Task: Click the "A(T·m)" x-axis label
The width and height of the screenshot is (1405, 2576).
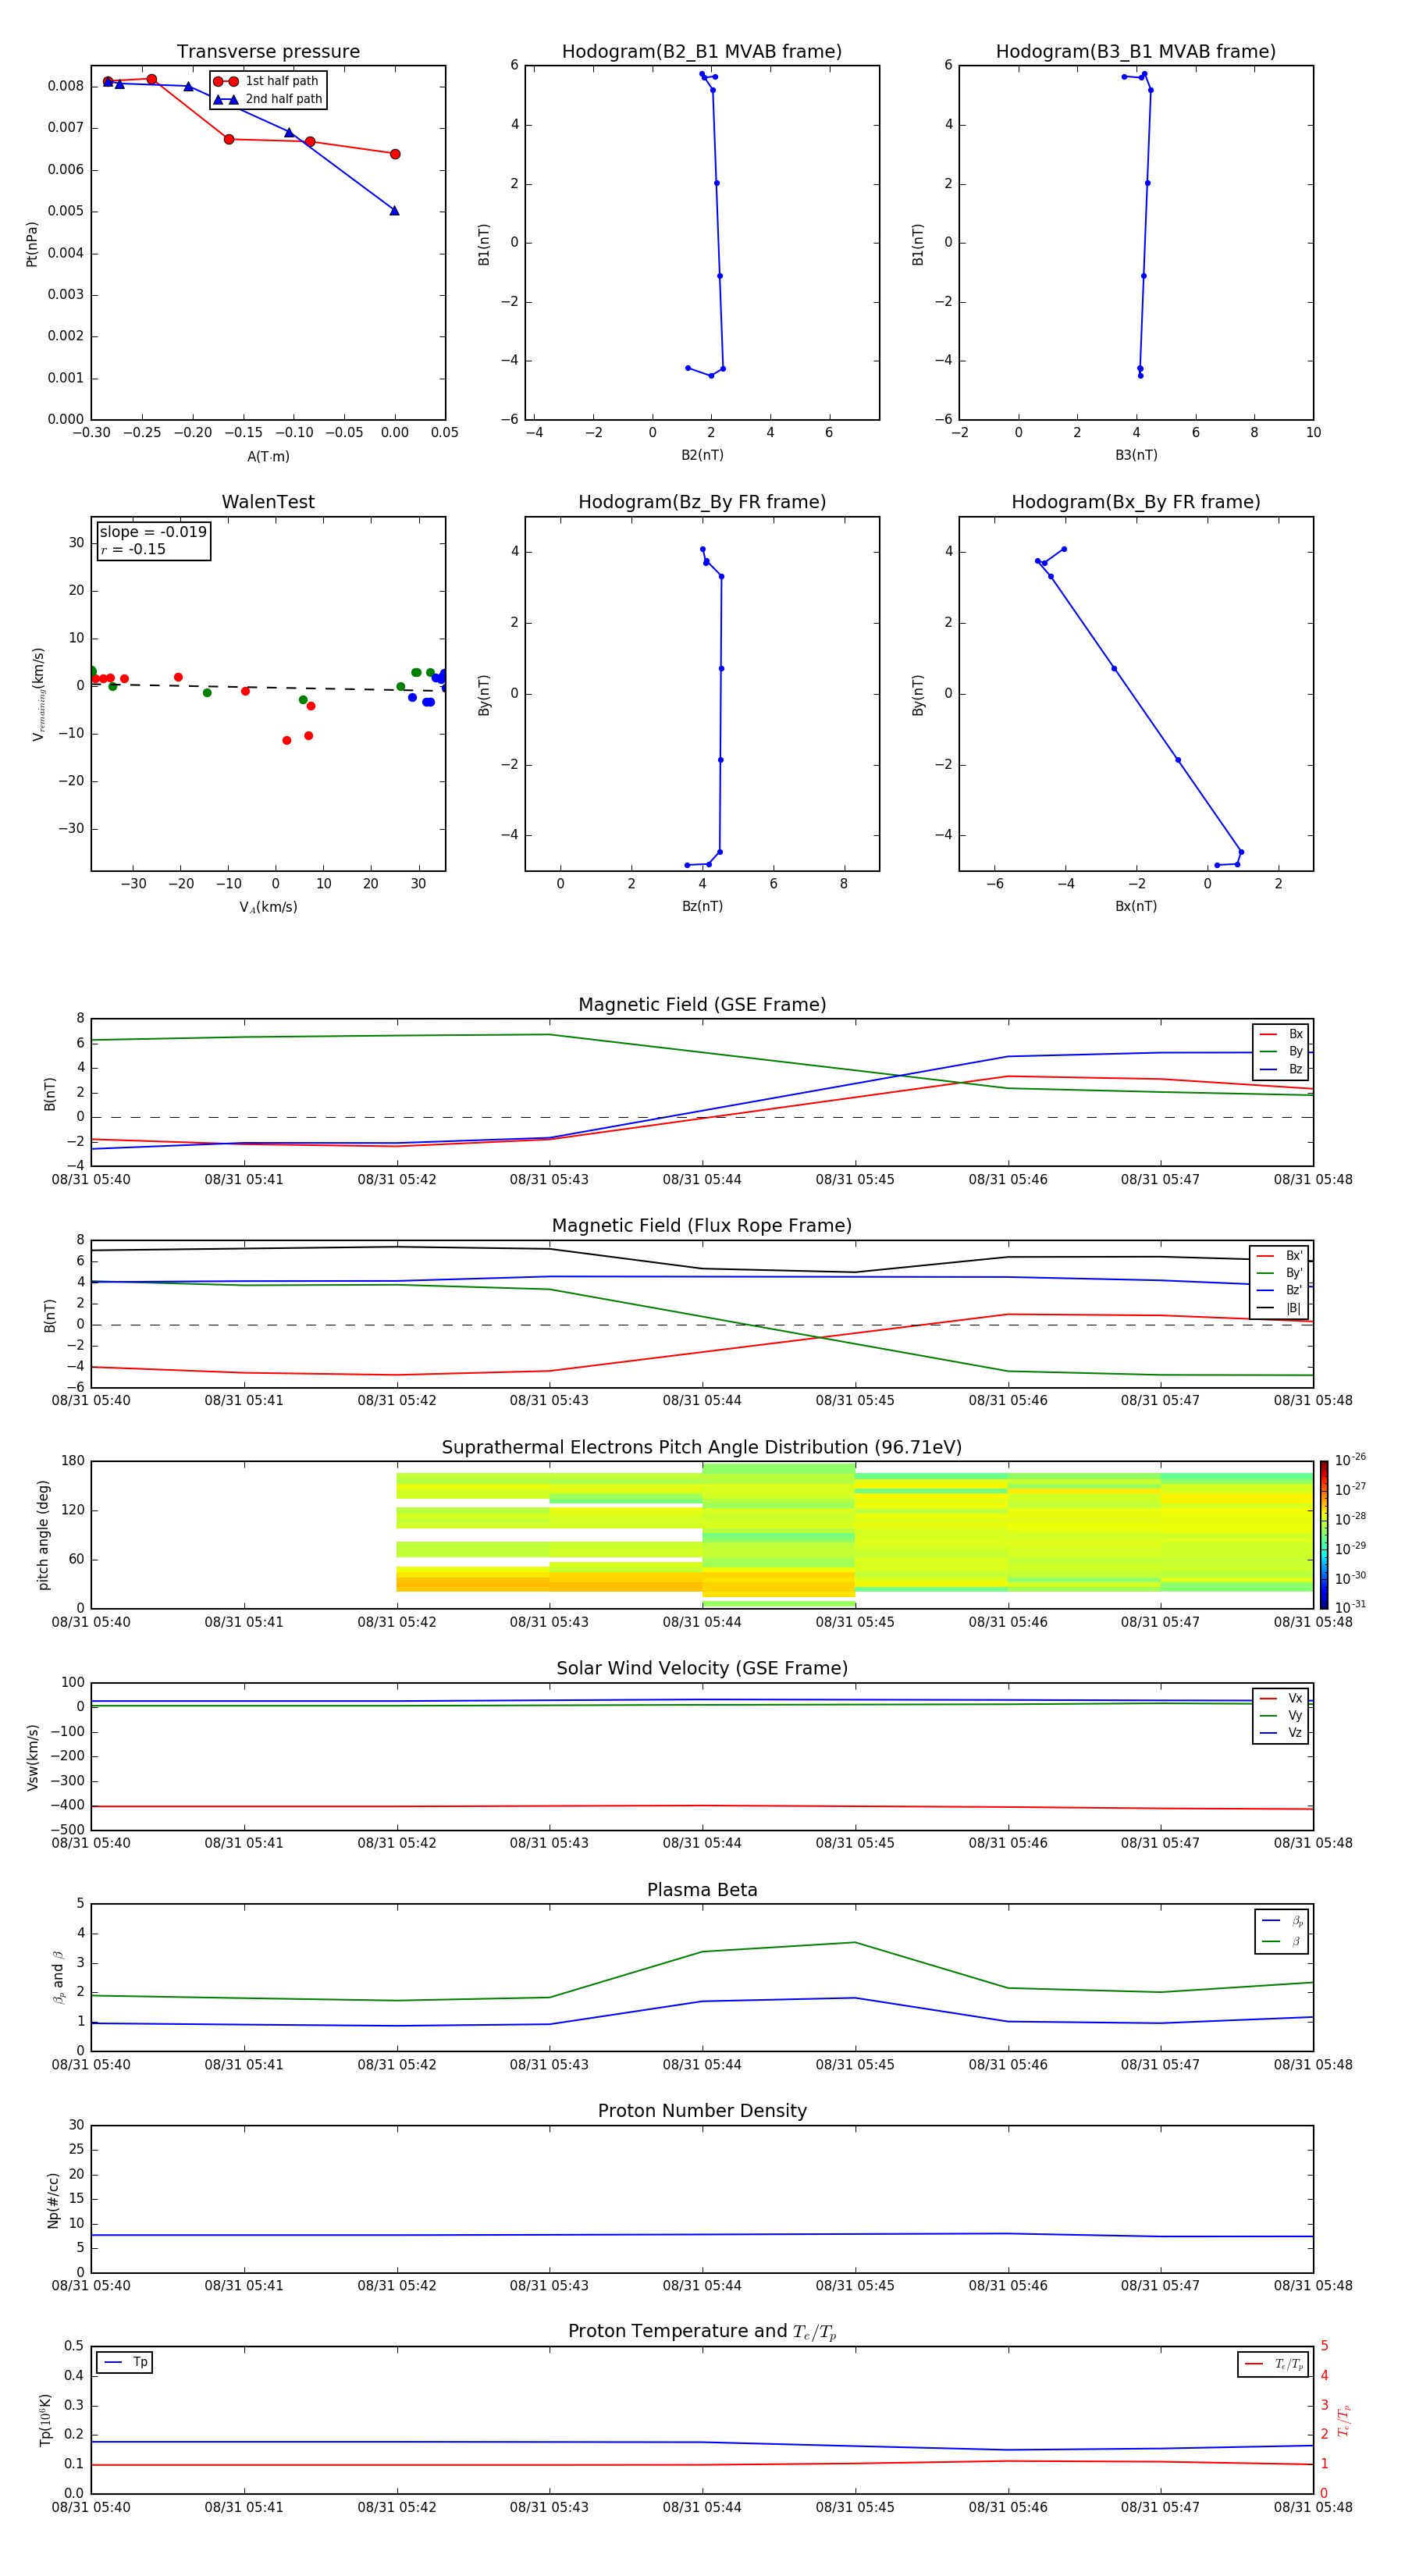Action: coord(268,457)
